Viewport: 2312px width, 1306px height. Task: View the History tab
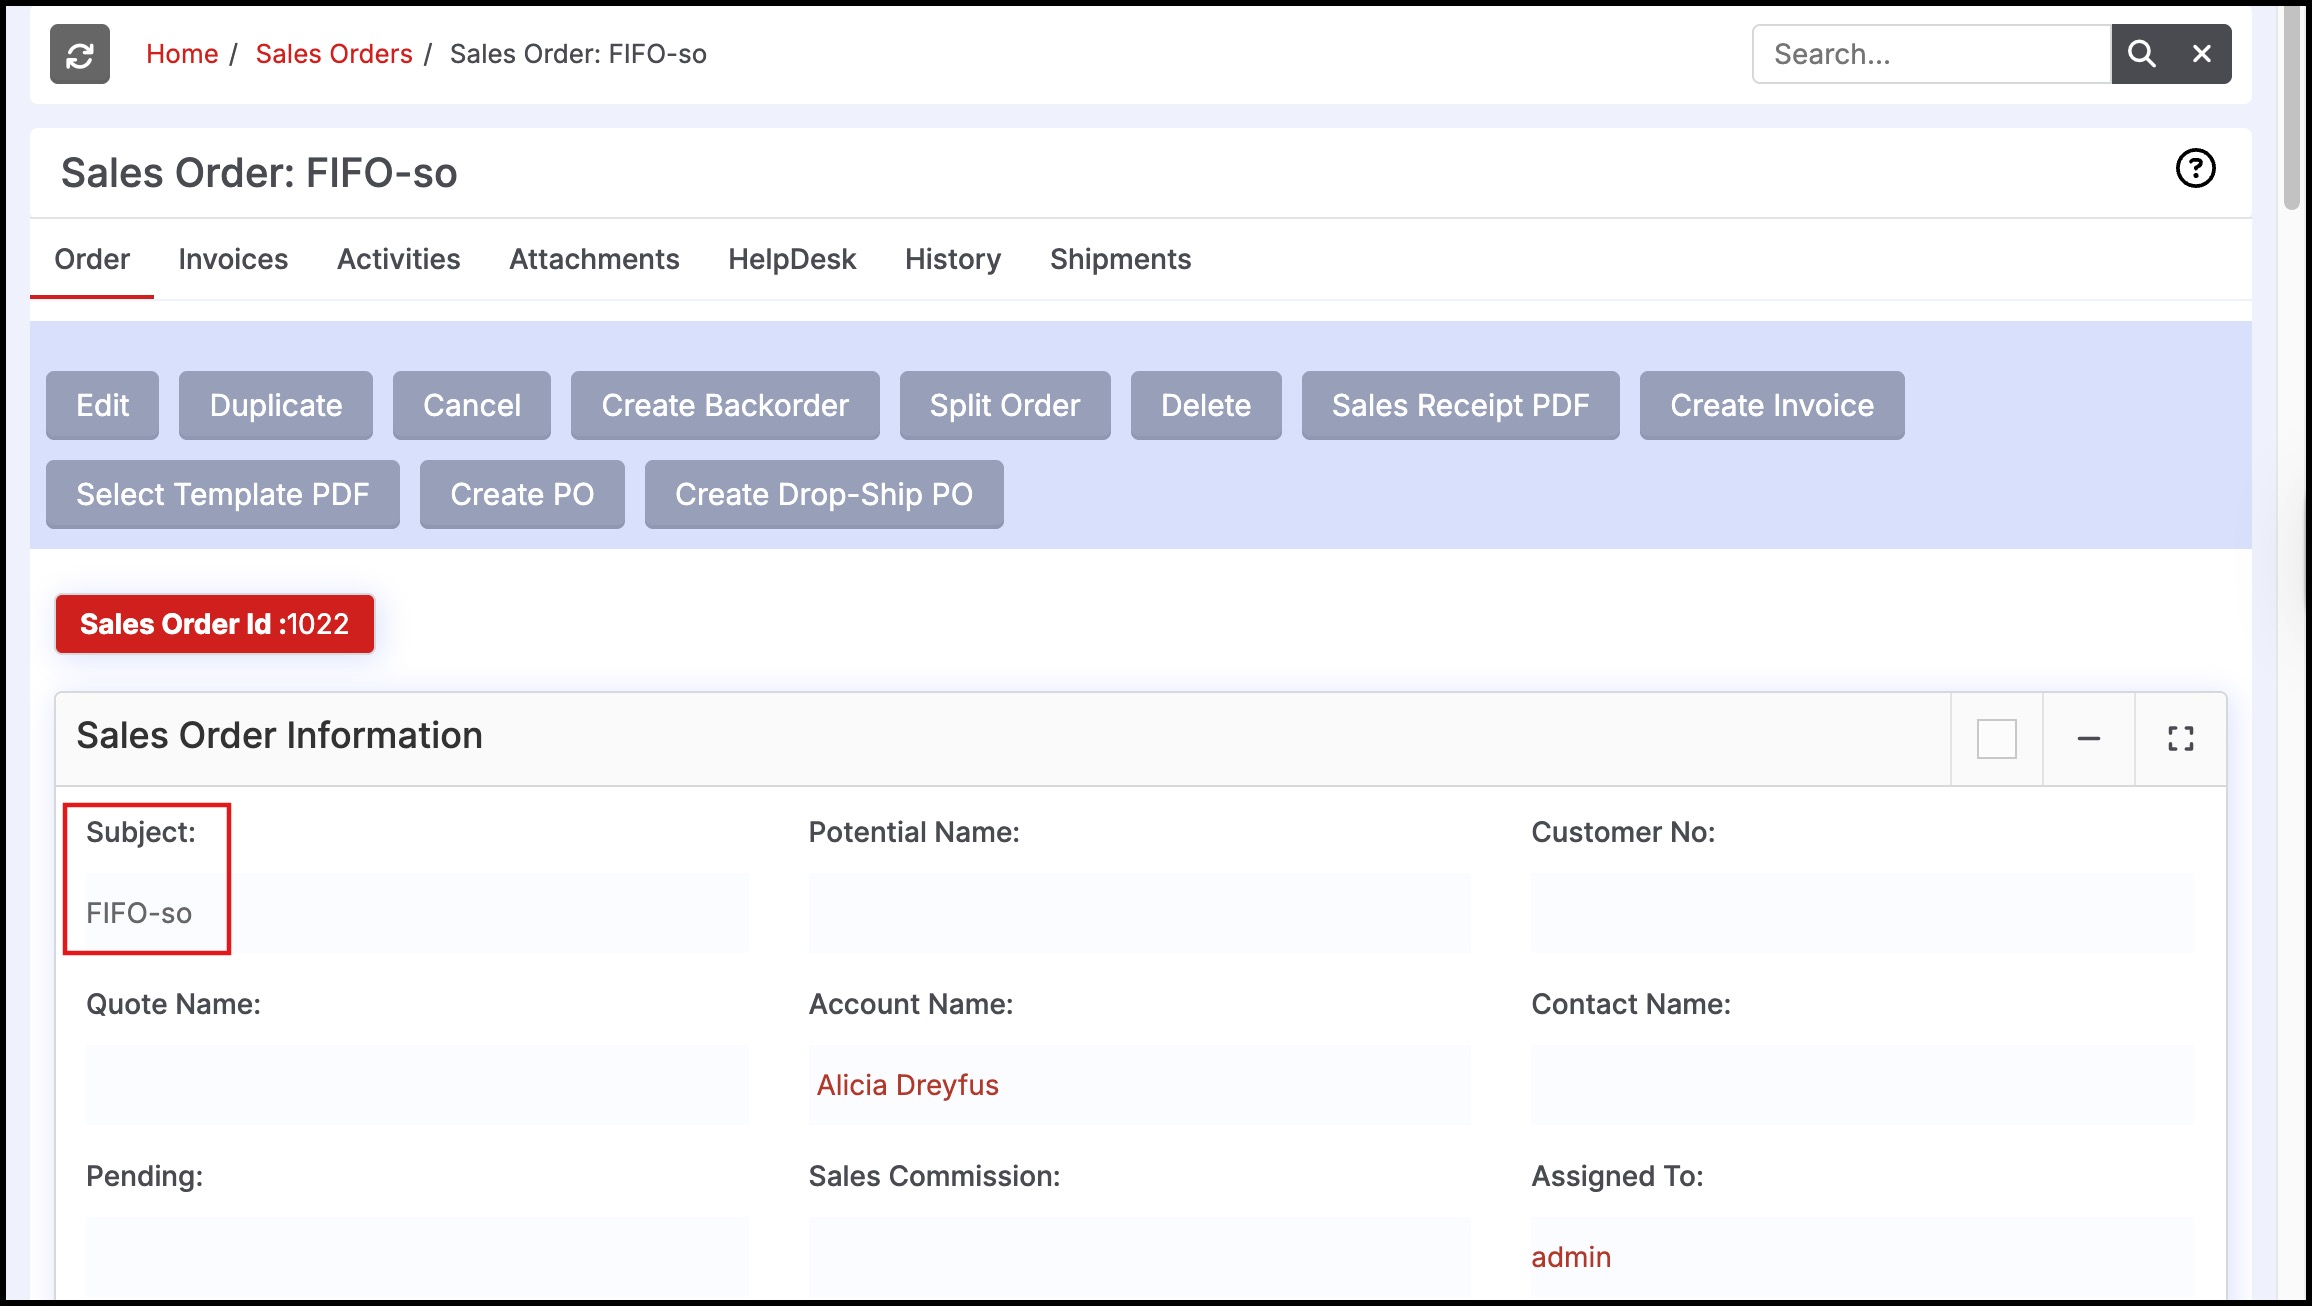952,259
